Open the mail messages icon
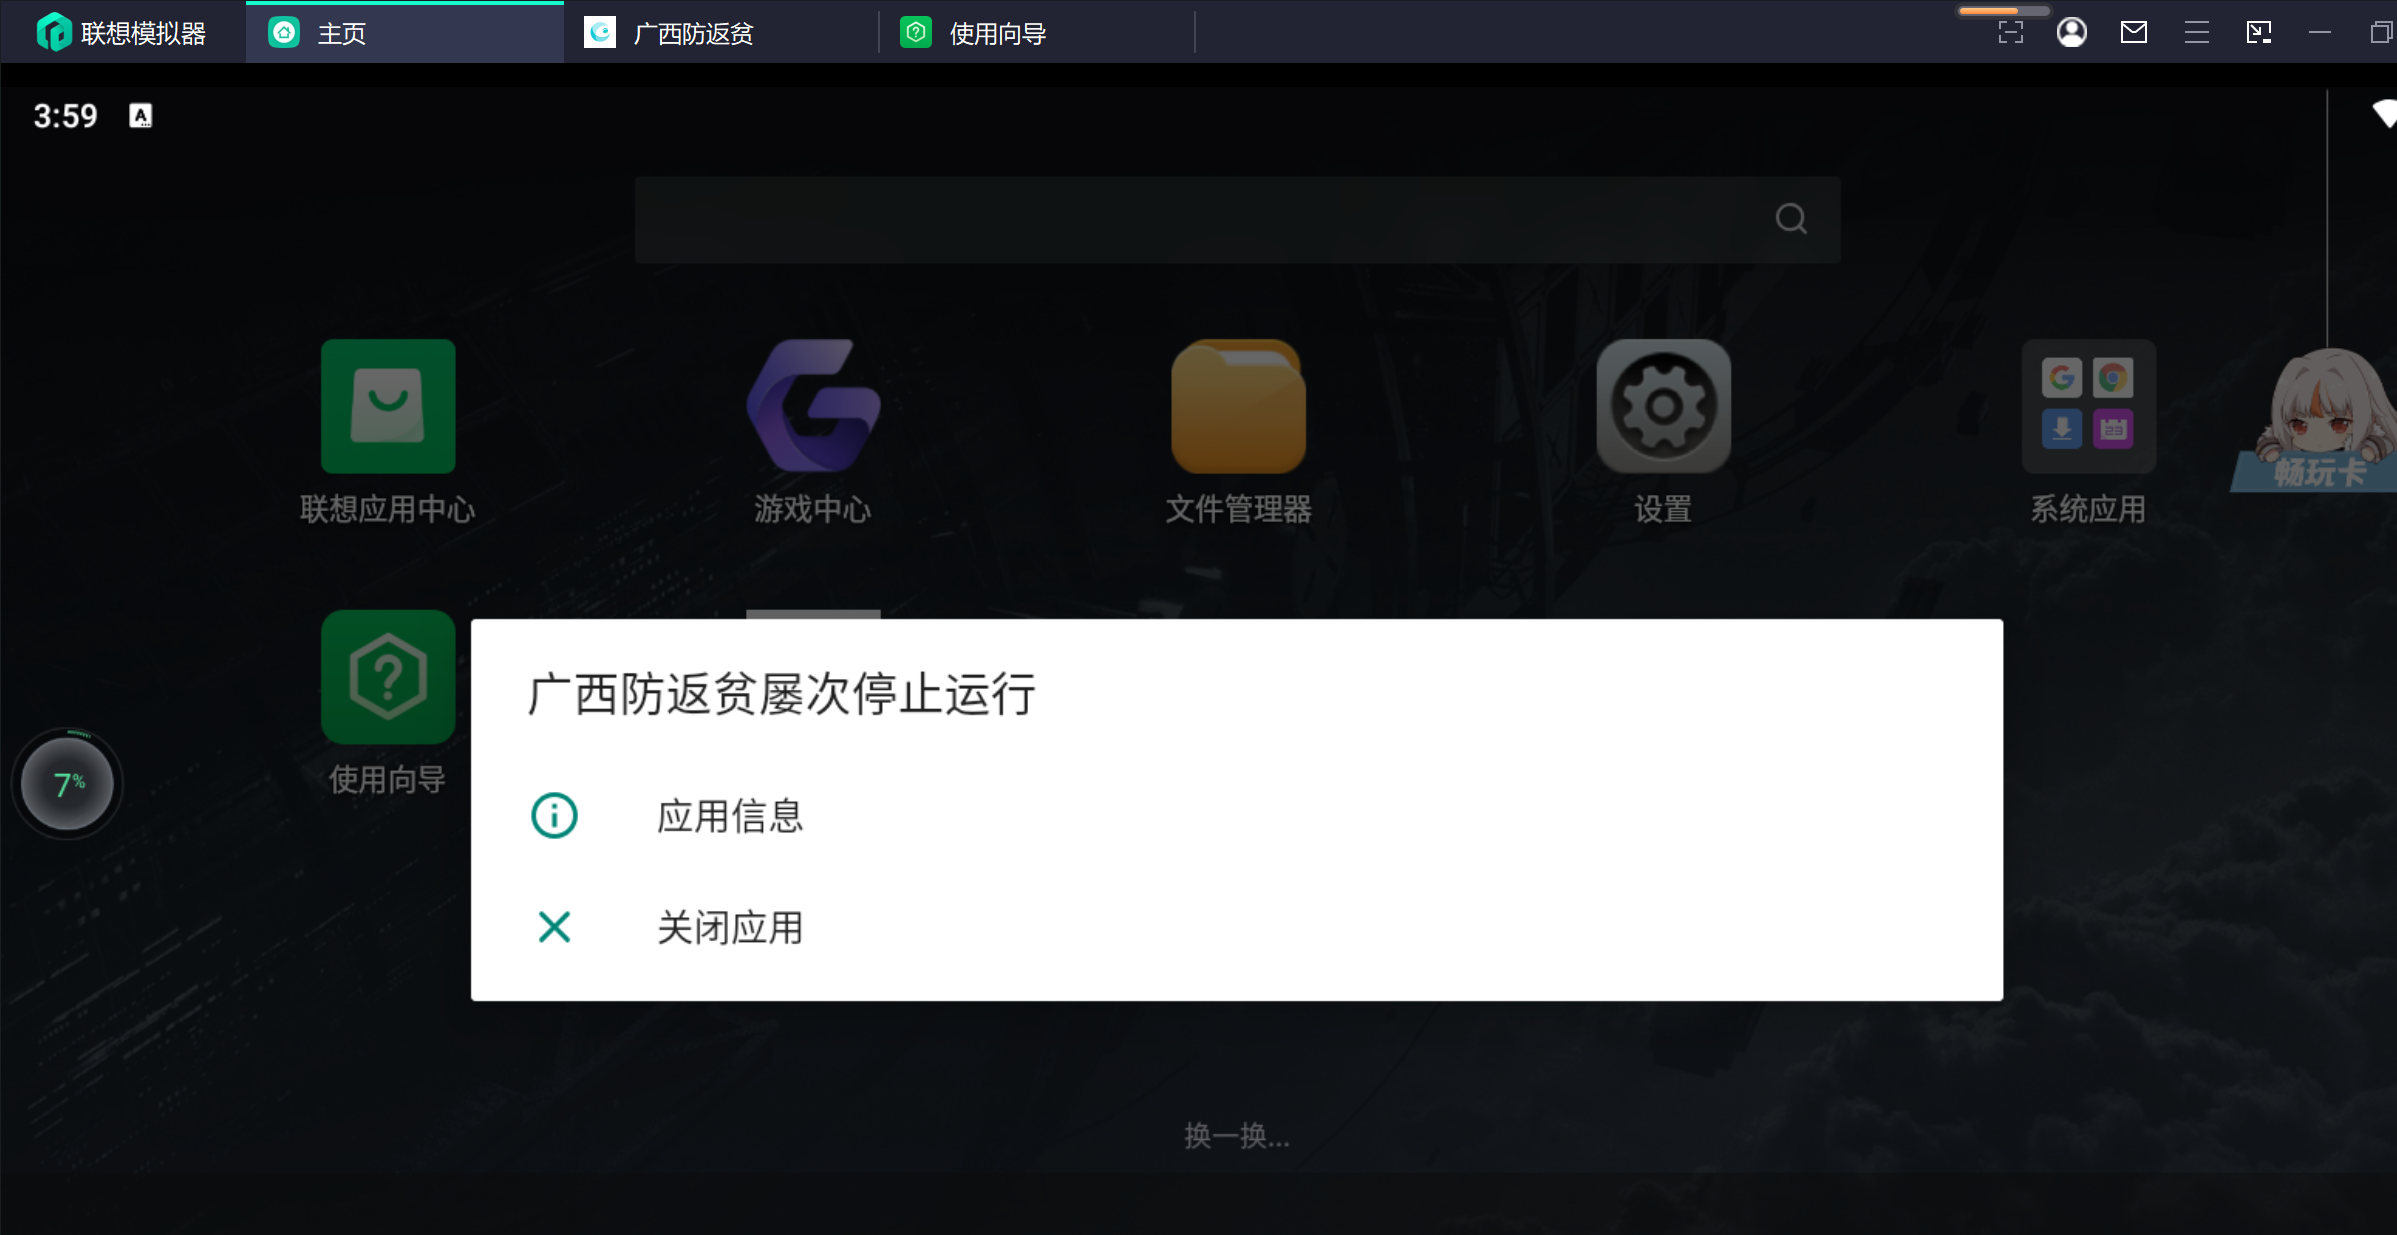This screenshot has width=2397, height=1235. [x=2134, y=32]
